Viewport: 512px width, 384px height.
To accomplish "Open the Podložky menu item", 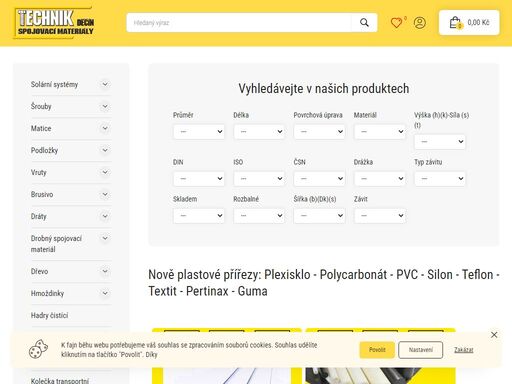I will pos(44,150).
